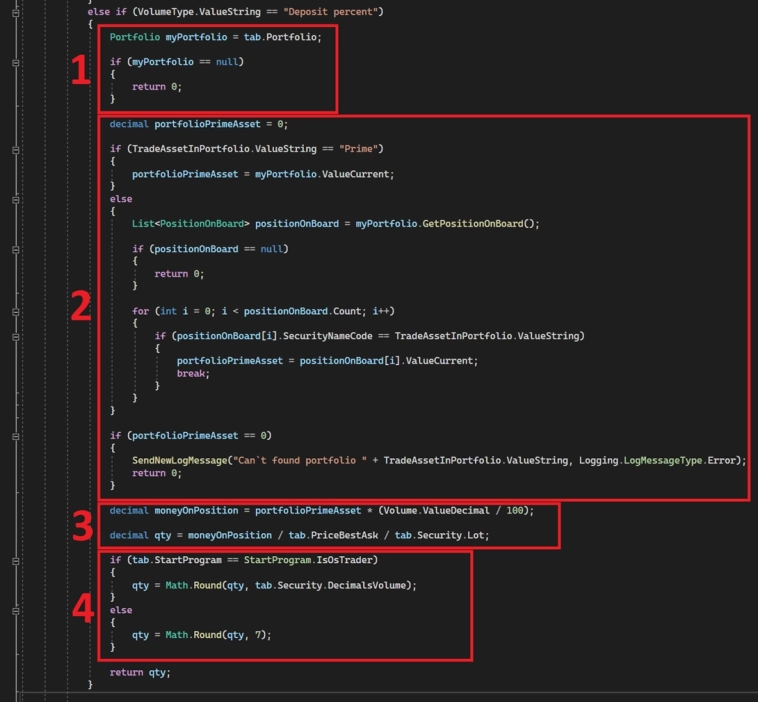Image resolution: width=758 pixels, height=702 pixels.
Task: Collapse the 'for (int i = 0' loop fold marker
Action: (x=15, y=312)
